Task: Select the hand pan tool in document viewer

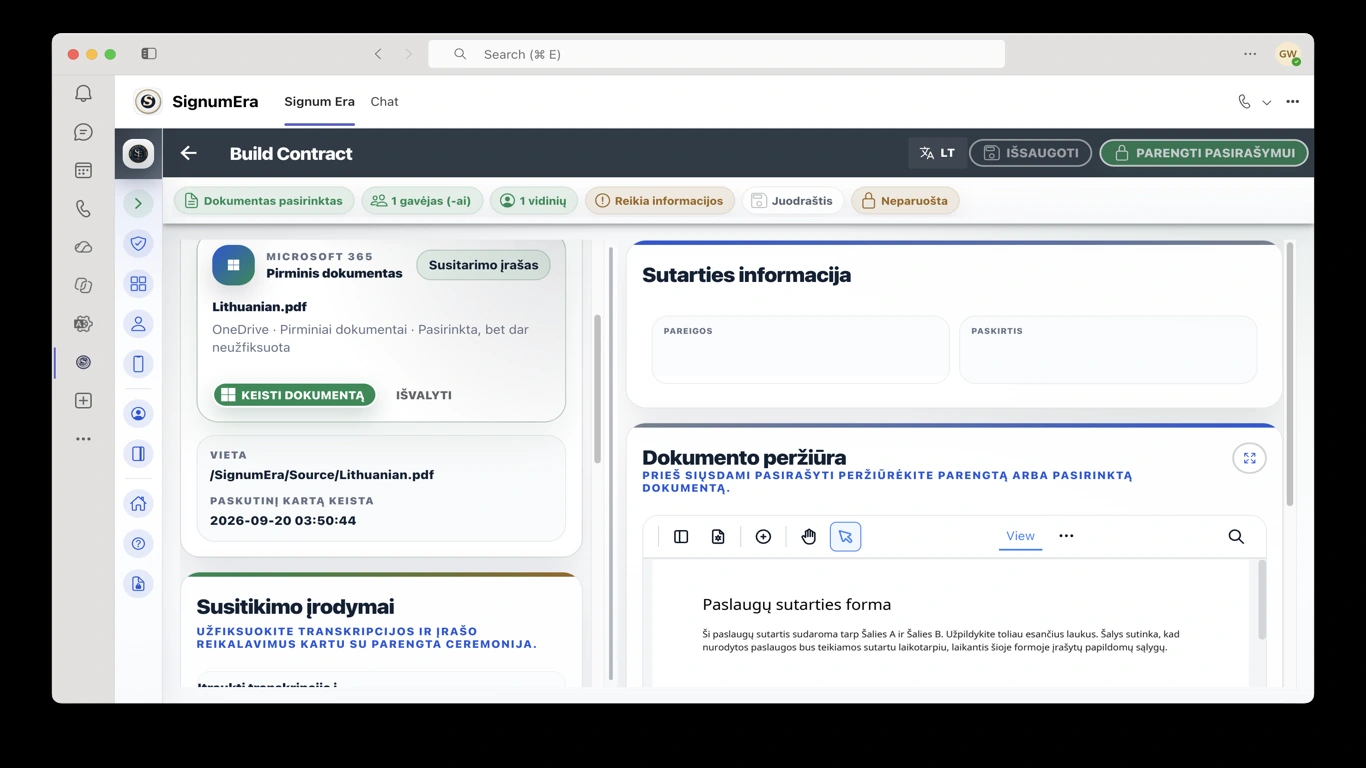Action: 809,537
